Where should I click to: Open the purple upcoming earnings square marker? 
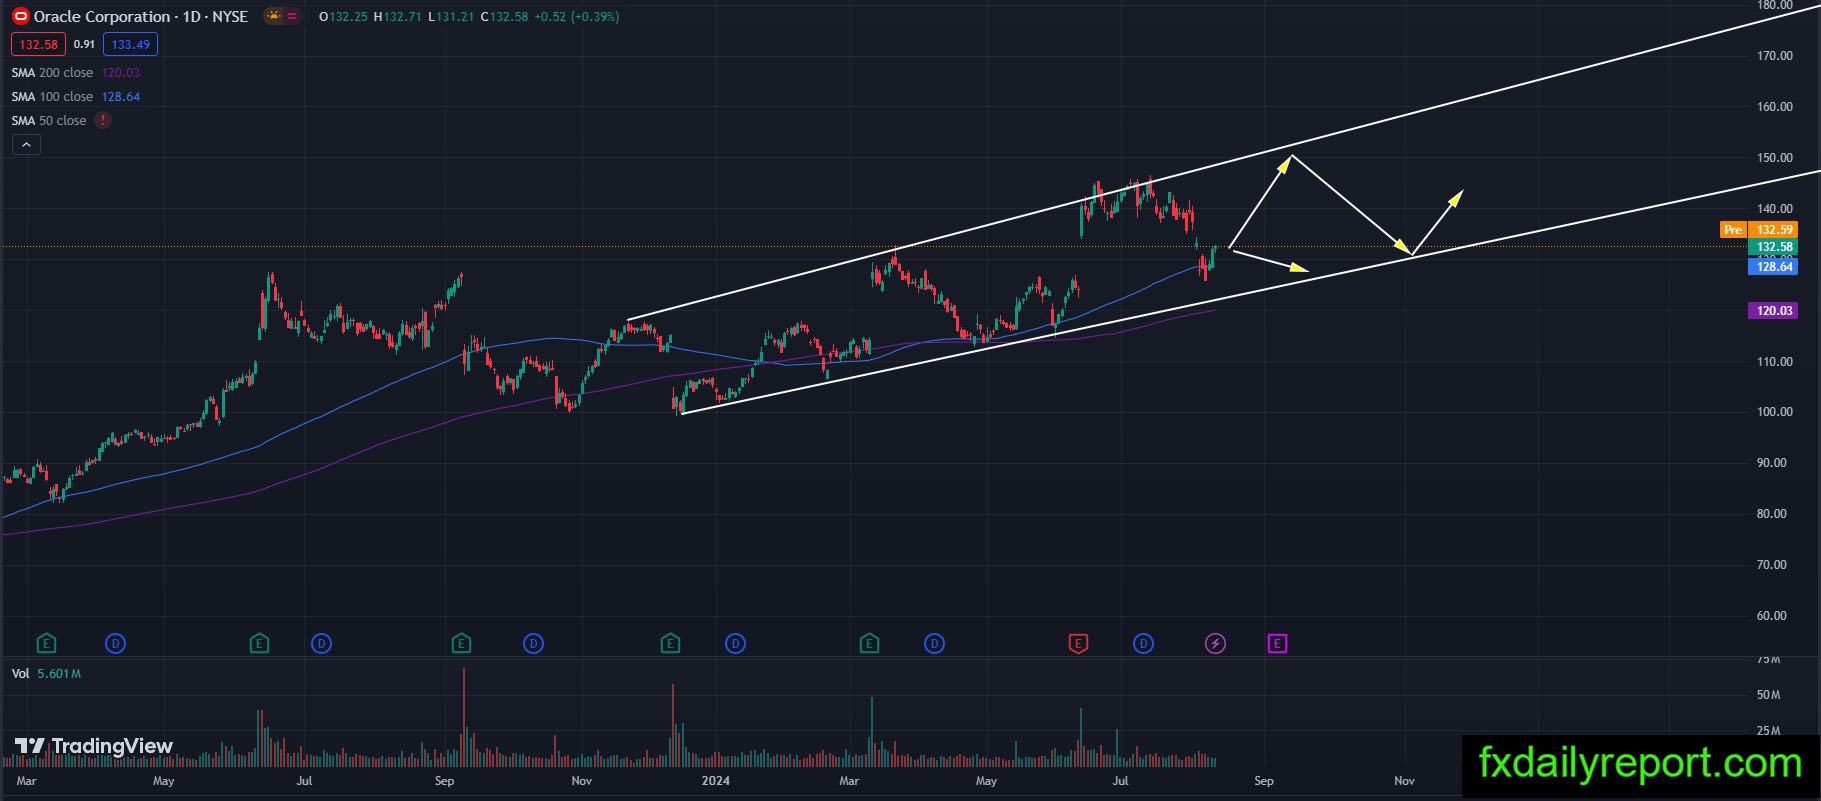(x=1277, y=643)
